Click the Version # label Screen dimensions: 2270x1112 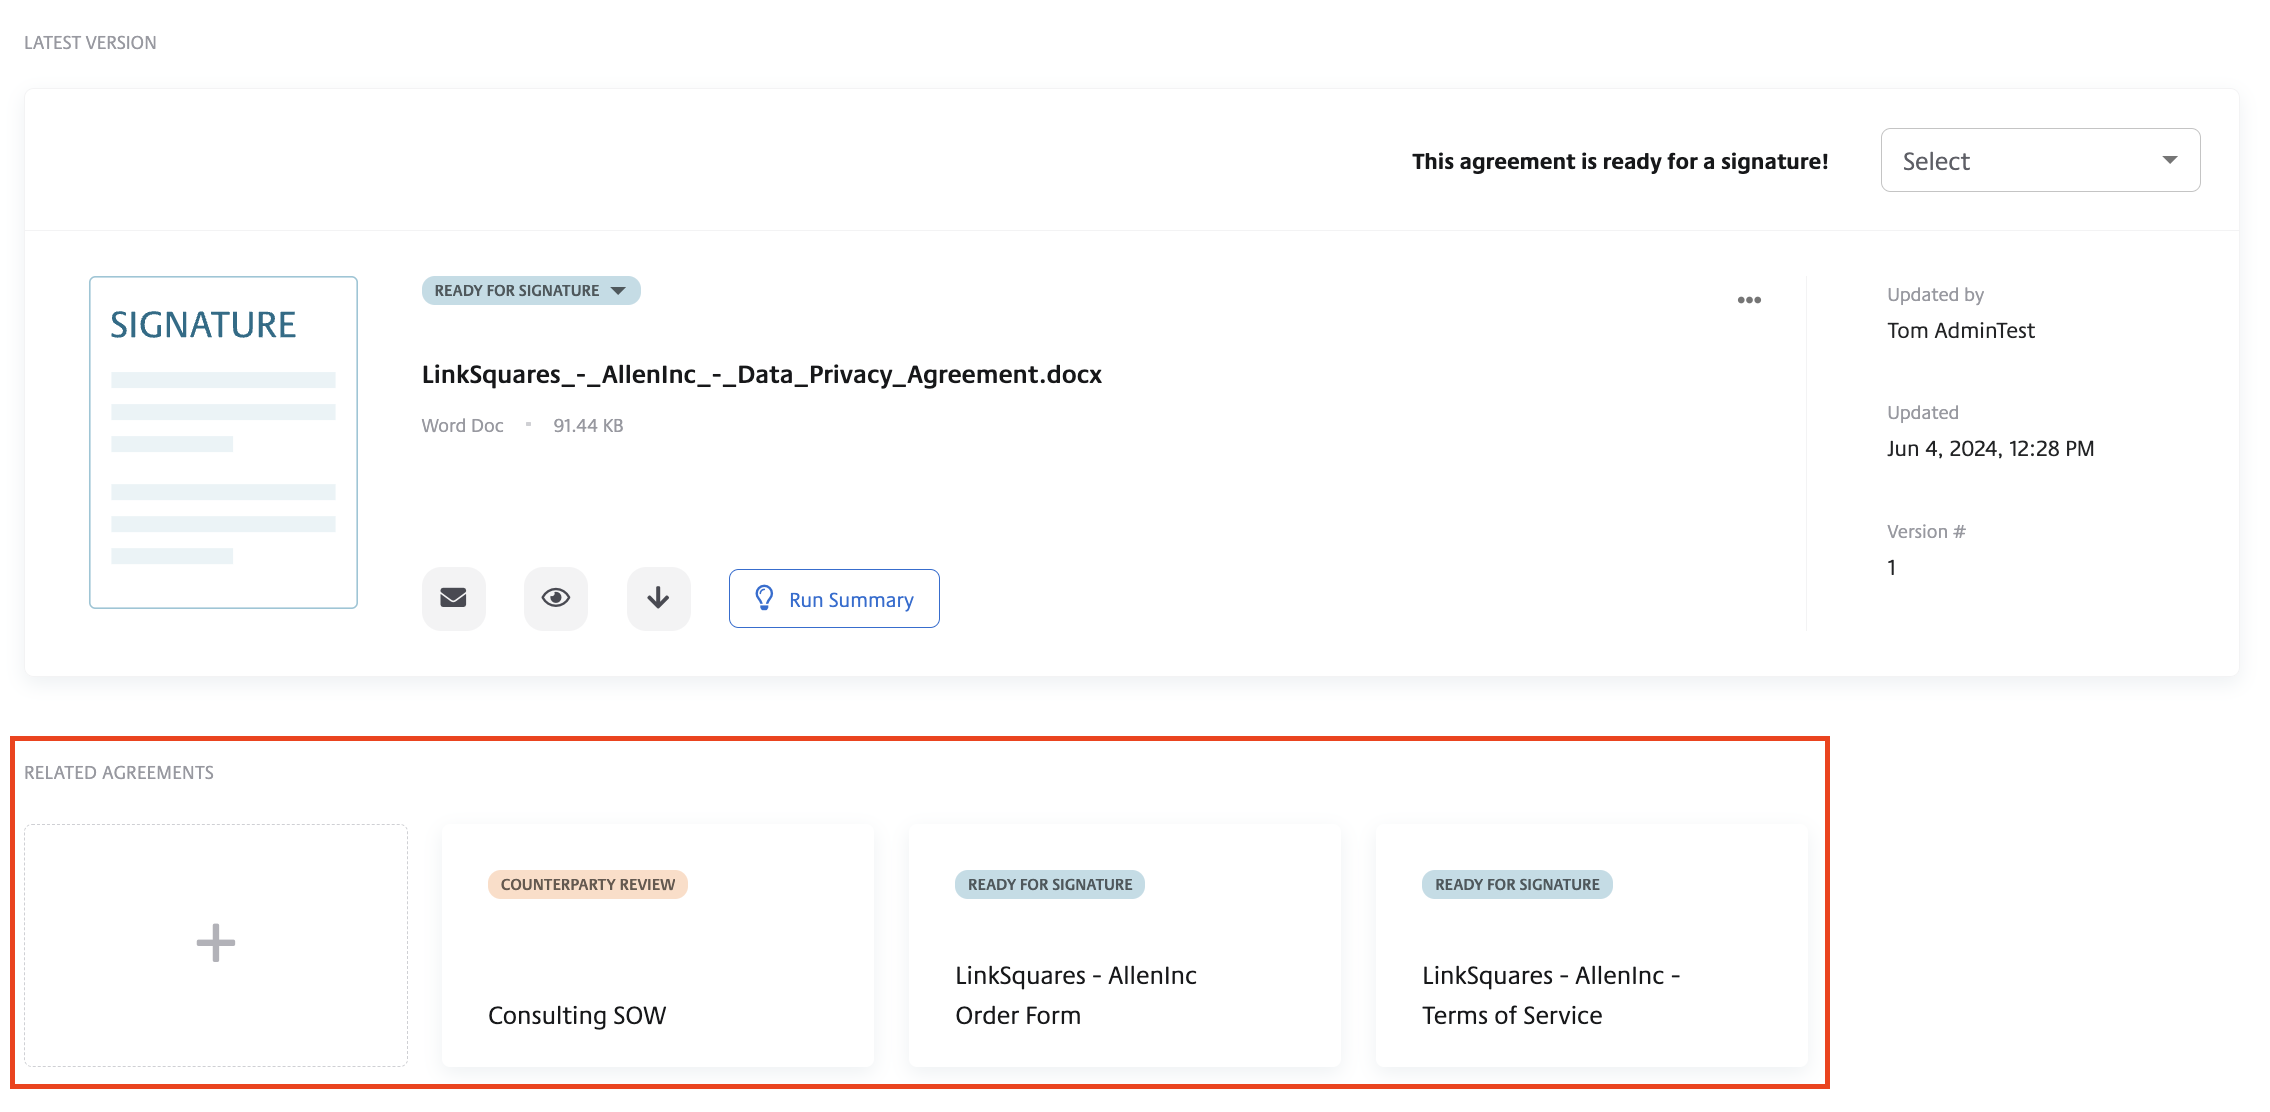click(1926, 531)
